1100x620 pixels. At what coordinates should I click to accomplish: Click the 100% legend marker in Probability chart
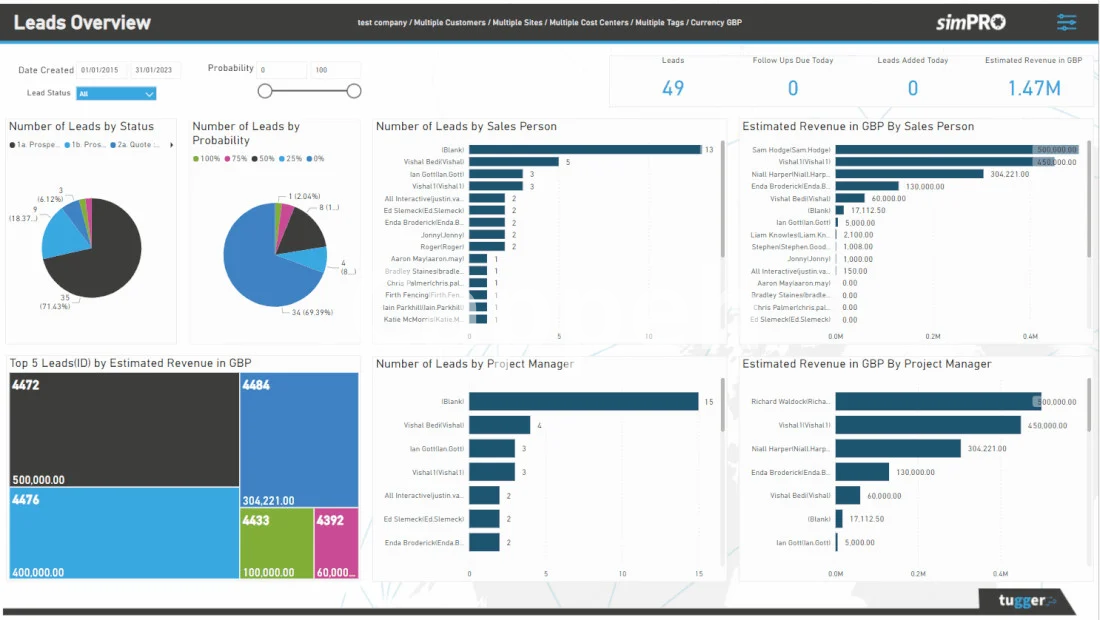click(197, 159)
